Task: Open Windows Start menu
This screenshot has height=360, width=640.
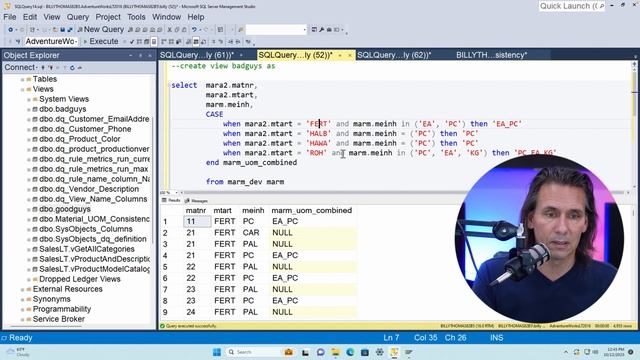Action: tap(217, 352)
